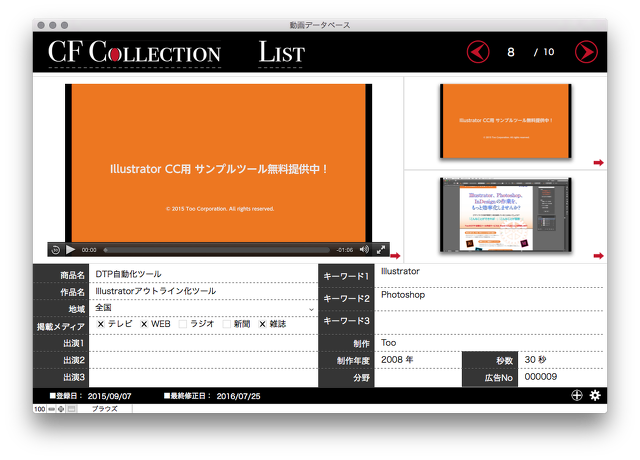Go to the previous record arrow

click(x=478, y=52)
